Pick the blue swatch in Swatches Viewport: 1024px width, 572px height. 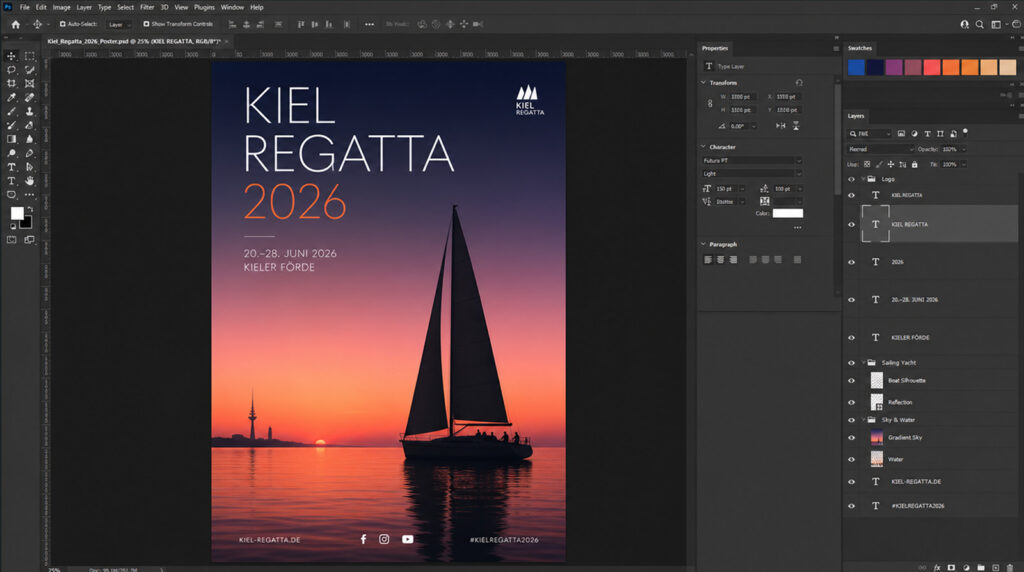pyautogui.click(x=856, y=67)
